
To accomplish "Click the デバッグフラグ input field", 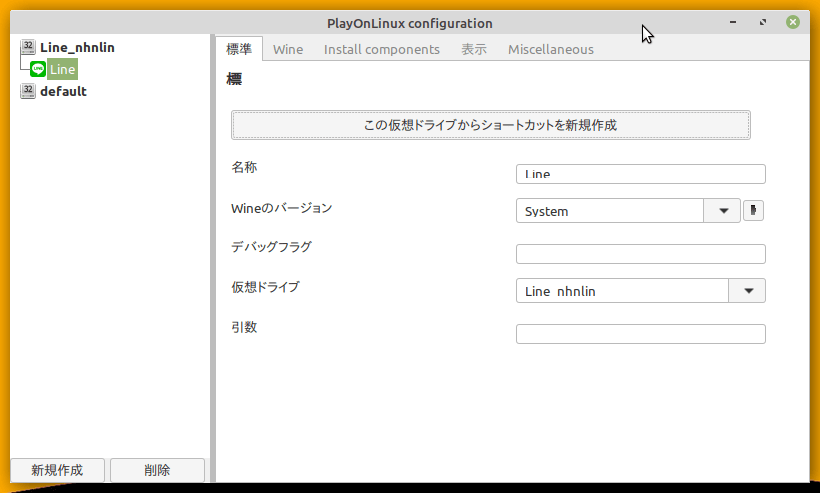I will pos(641,254).
